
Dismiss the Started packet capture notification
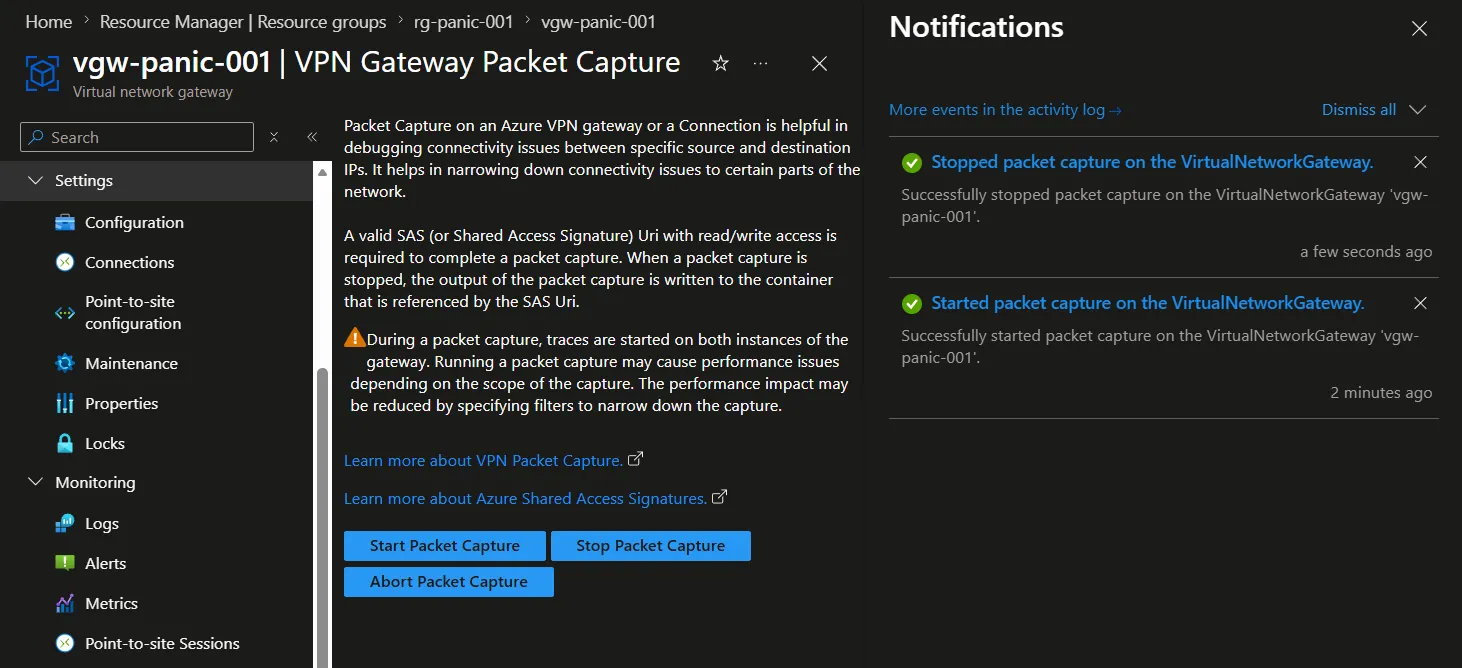coord(1420,303)
